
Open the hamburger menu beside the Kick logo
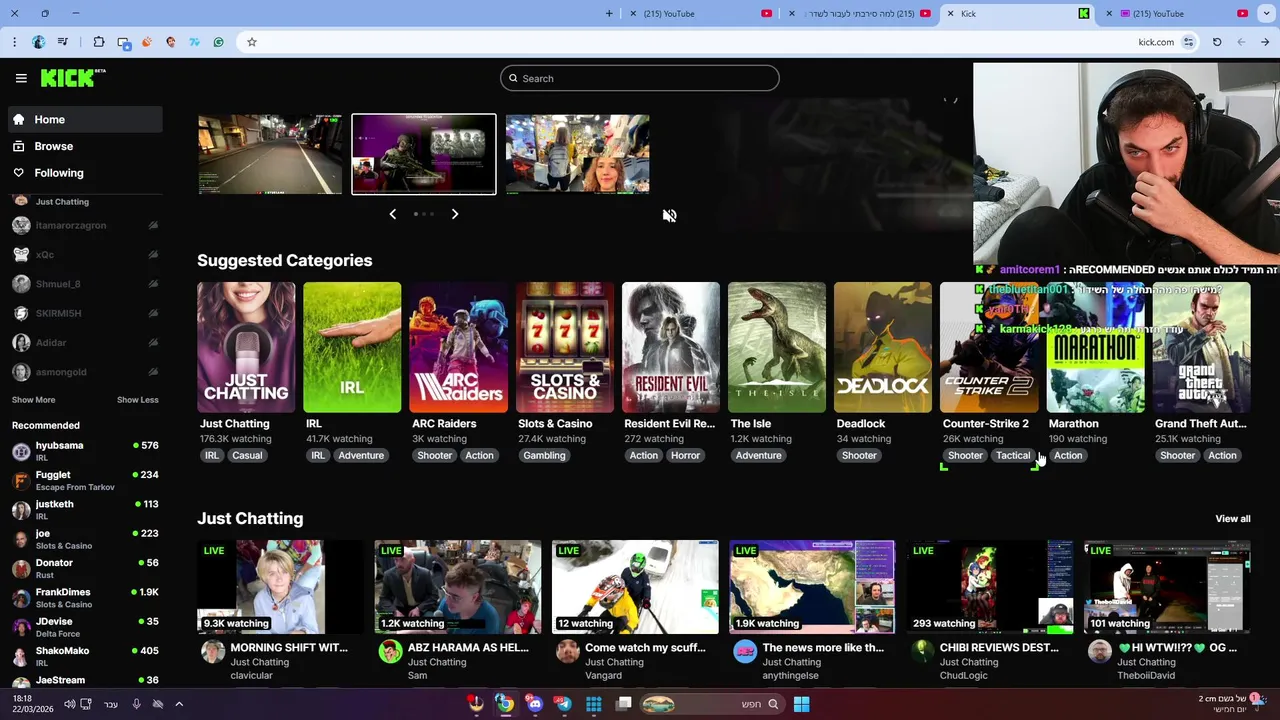click(x=21, y=78)
